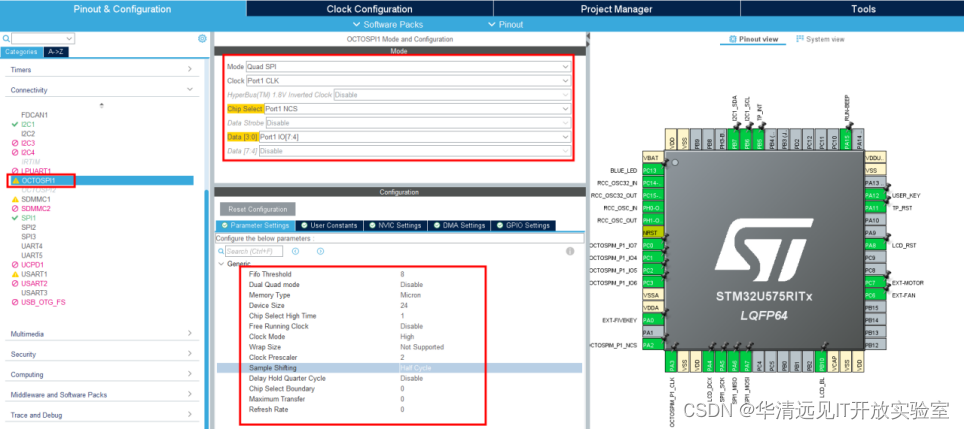
Task: Click the parameter search magnifier icon
Action: [x=221, y=252]
